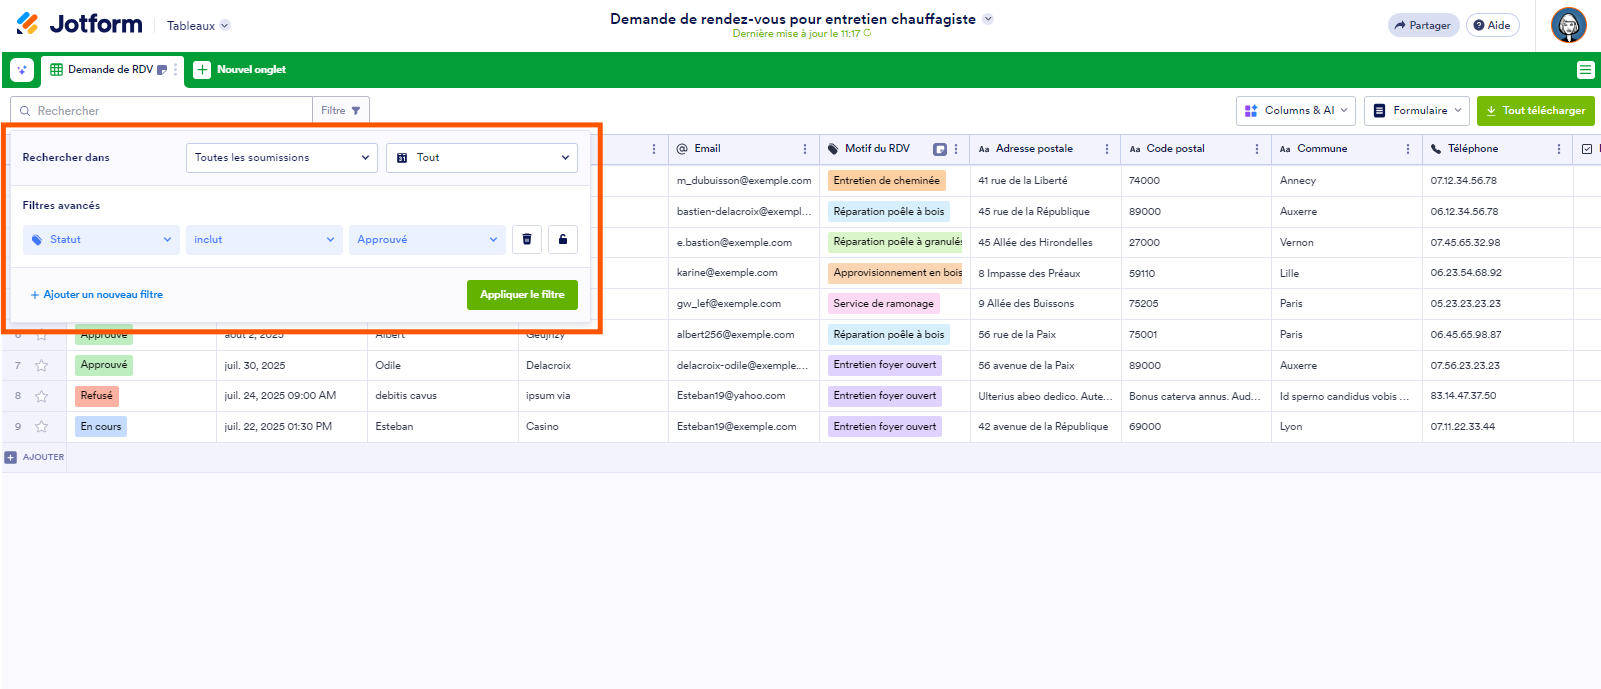
Task: Star the row 9 En cours entry
Action: point(42,427)
